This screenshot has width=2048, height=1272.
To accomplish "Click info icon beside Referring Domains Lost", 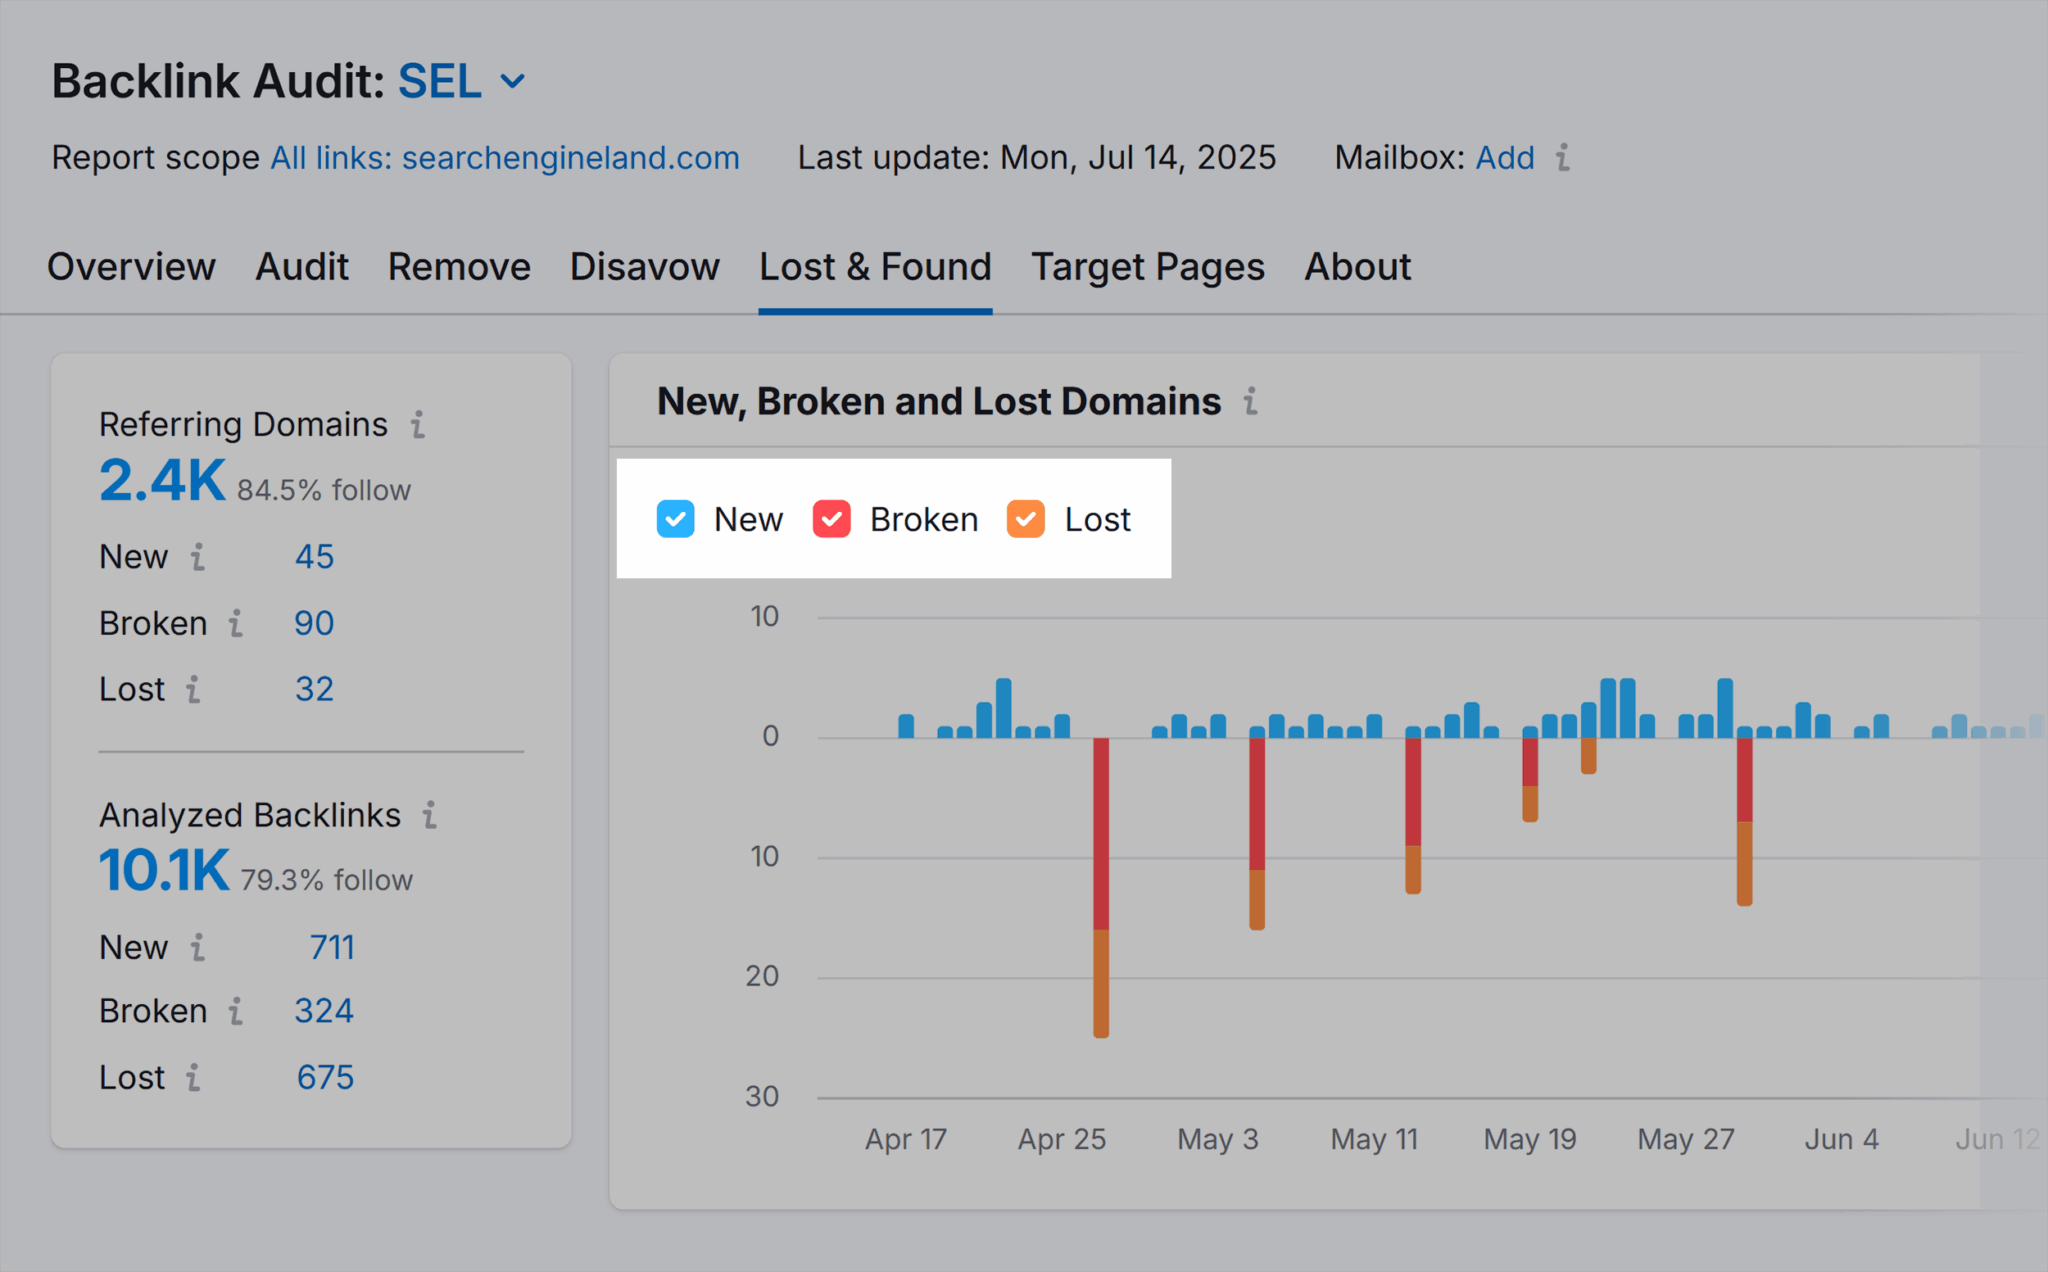I will tap(193, 690).
